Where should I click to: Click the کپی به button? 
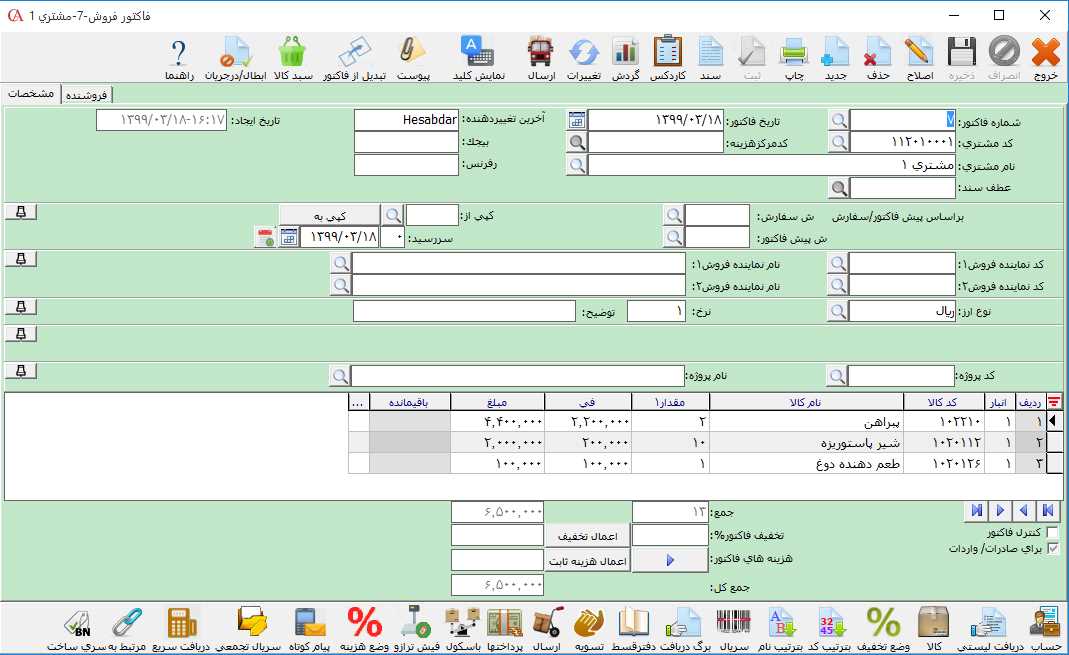329,215
